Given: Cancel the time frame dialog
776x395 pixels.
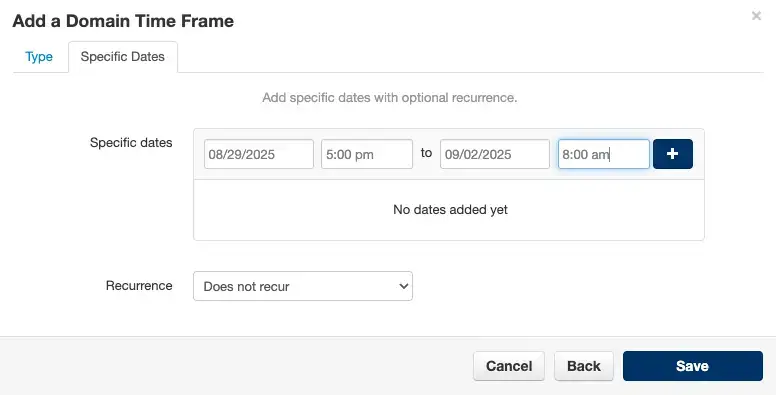Looking at the screenshot, I should 509,366.
